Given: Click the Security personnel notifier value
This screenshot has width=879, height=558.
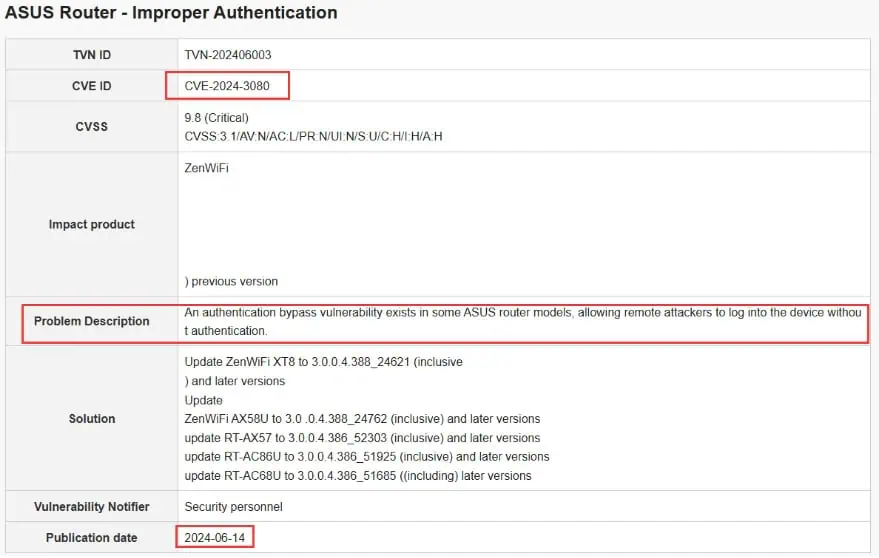Looking at the screenshot, I should pyautogui.click(x=233, y=507).
